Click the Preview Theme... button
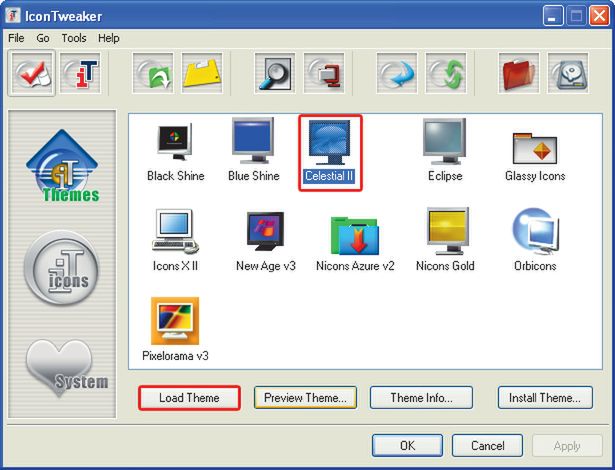The image size is (615, 470). (305, 398)
